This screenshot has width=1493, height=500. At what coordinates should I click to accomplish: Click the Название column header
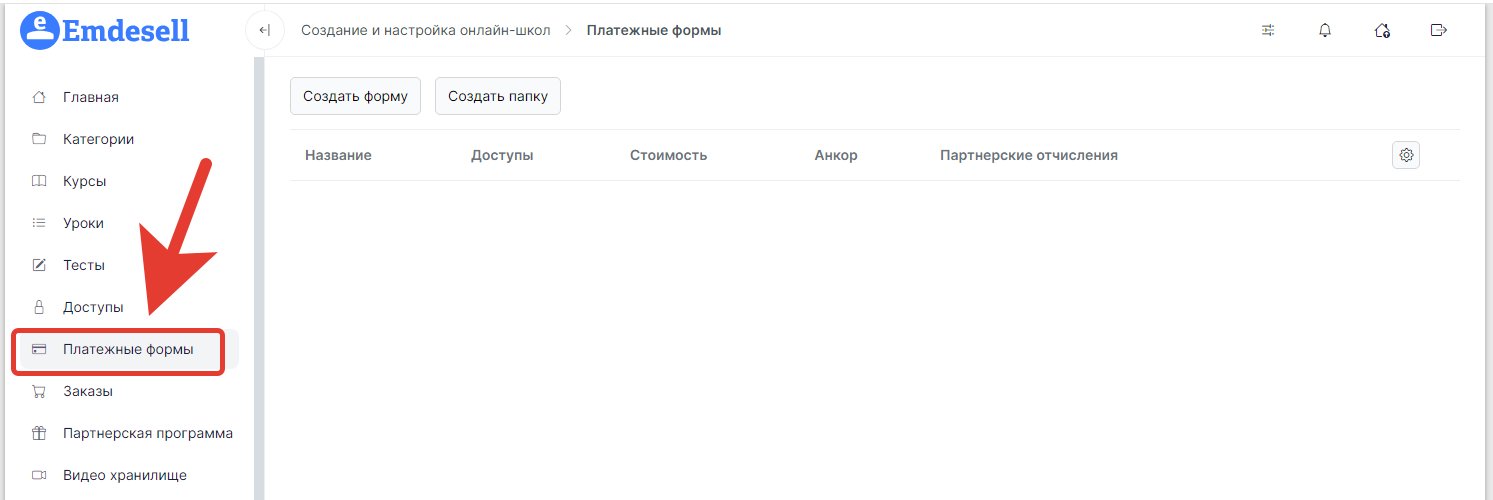338,155
